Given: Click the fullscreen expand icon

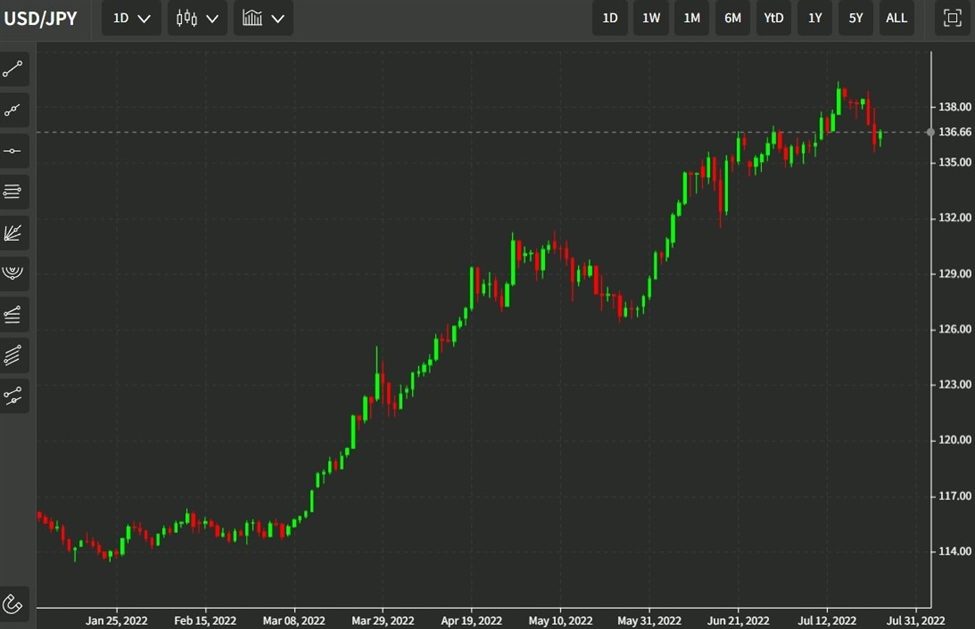Looking at the screenshot, I should pos(950,17).
